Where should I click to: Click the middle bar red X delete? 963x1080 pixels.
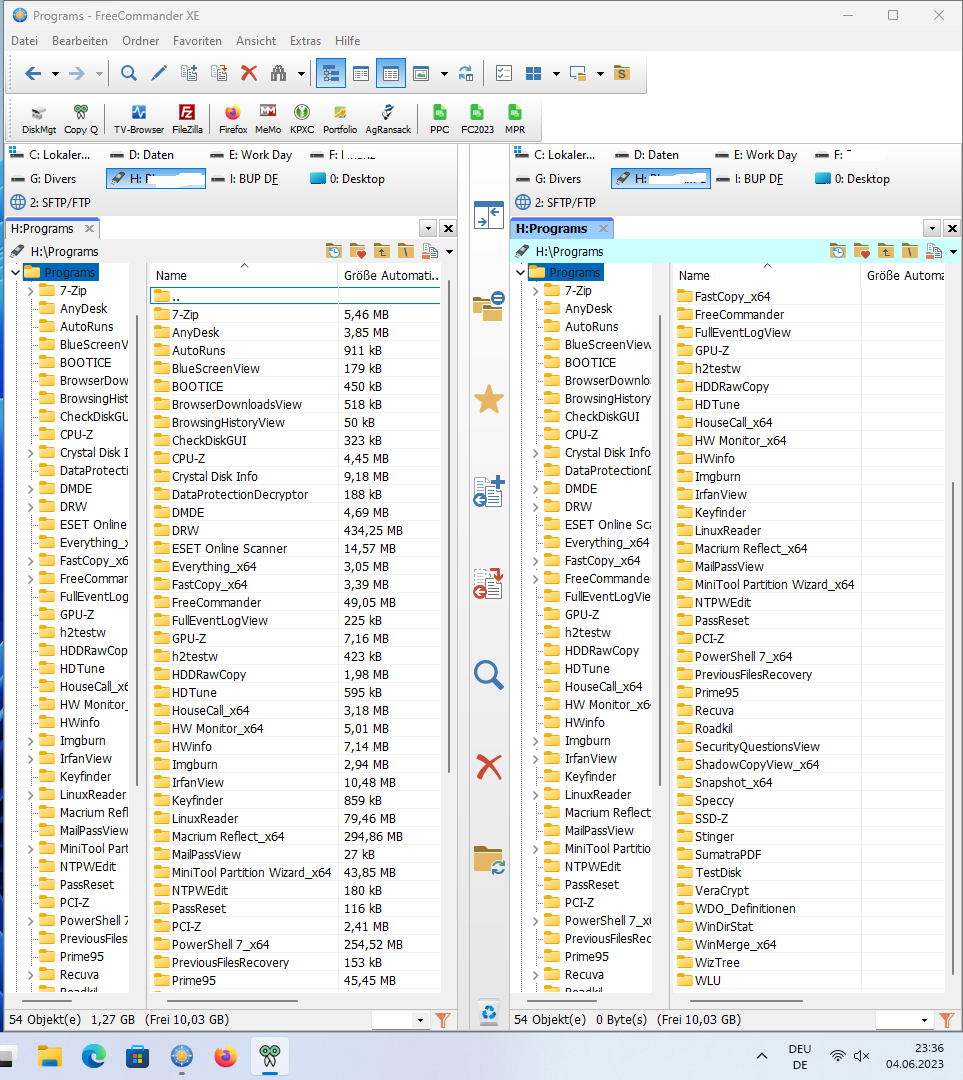pos(488,767)
